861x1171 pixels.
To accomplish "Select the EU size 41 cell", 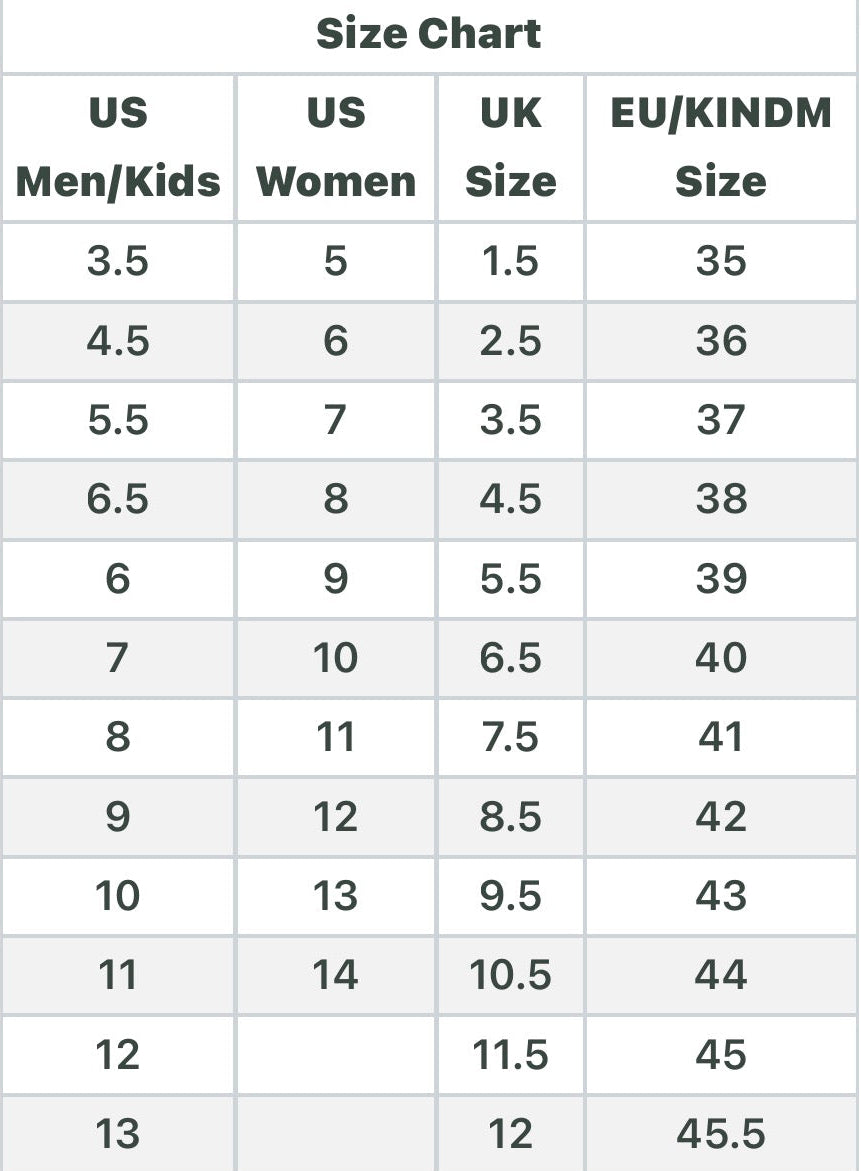I will coord(721,737).
